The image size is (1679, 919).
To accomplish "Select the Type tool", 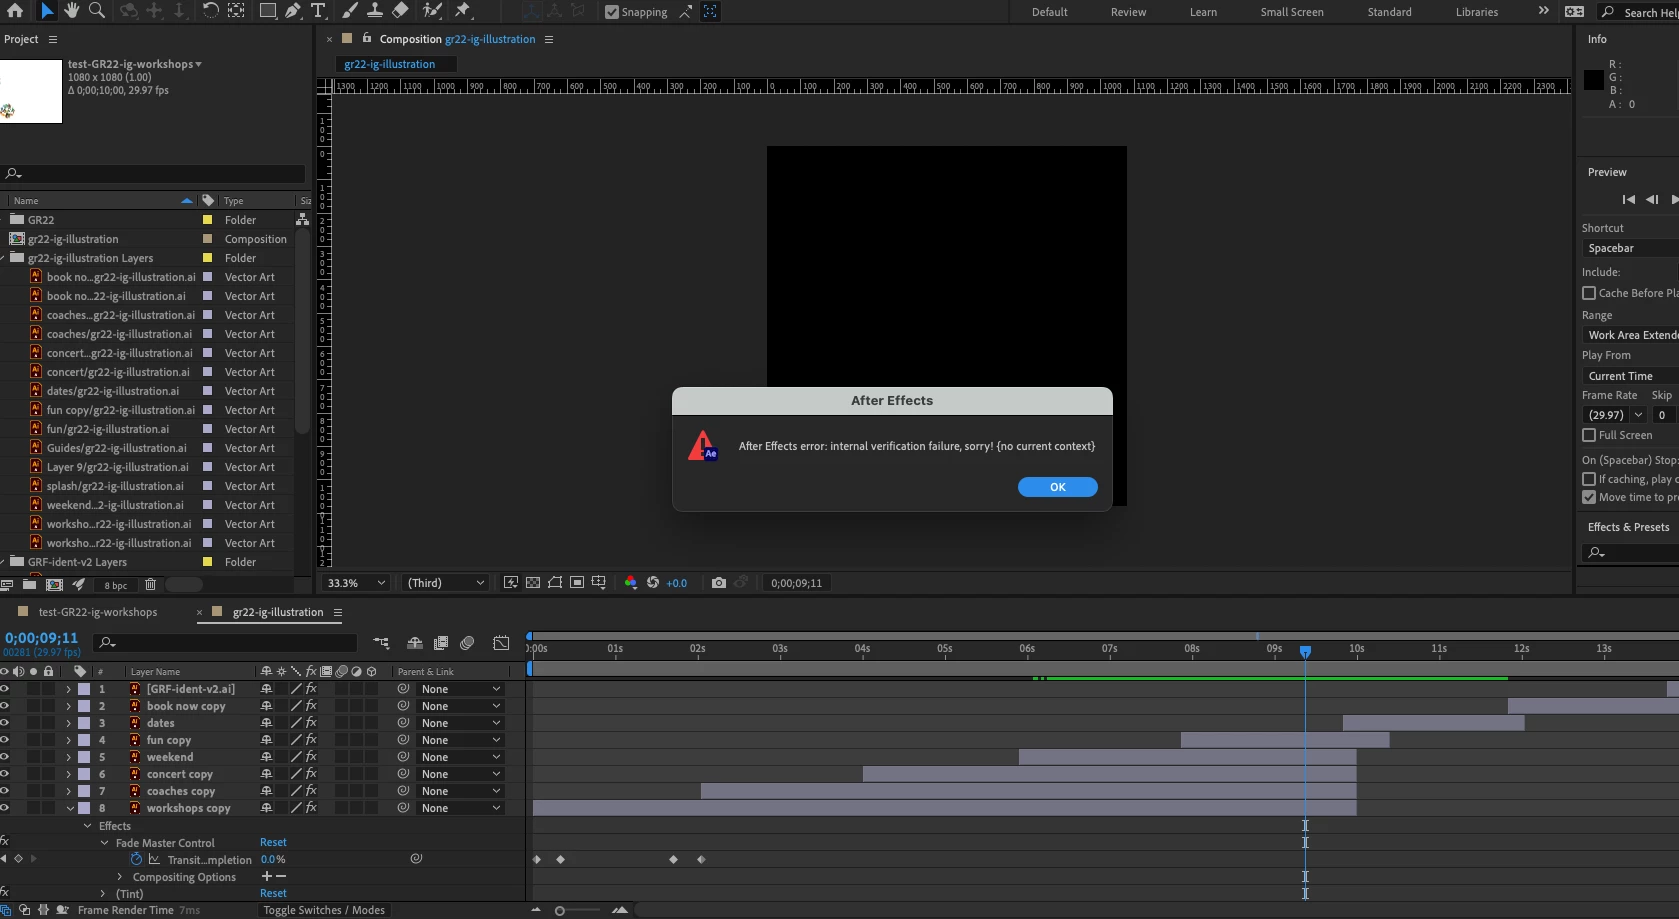I will click(318, 11).
